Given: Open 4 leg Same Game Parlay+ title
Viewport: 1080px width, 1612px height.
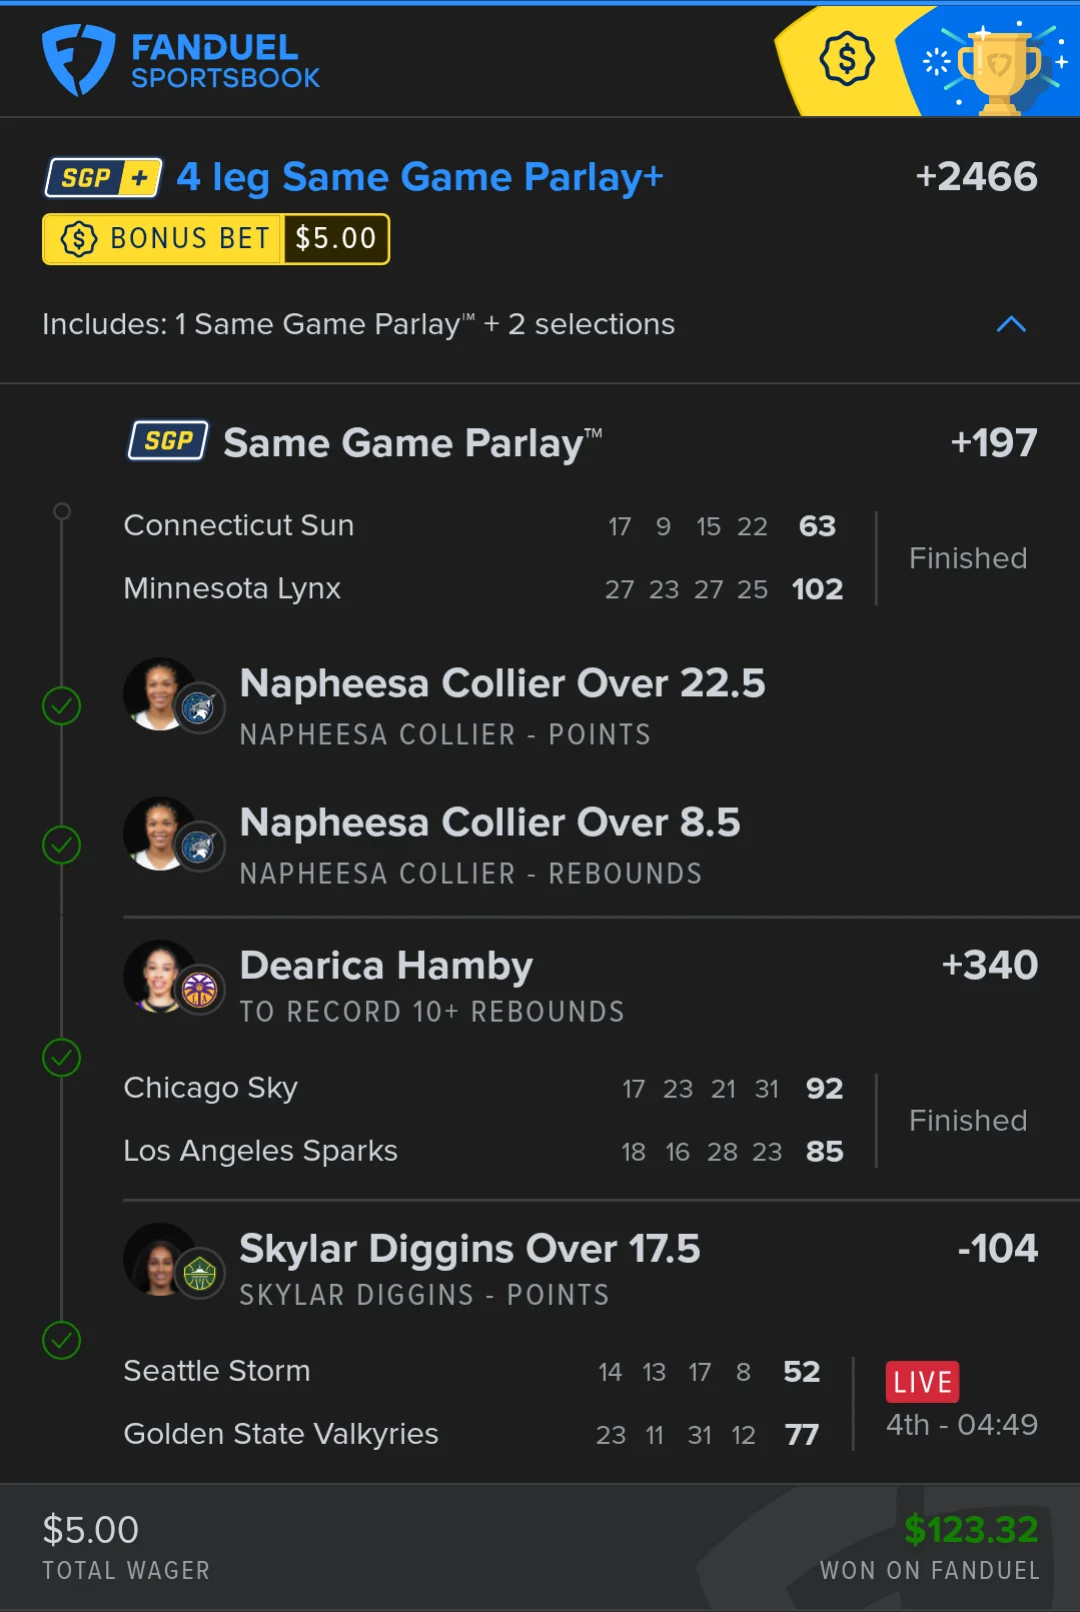Looking at the screenshot, I should point(420,178).
